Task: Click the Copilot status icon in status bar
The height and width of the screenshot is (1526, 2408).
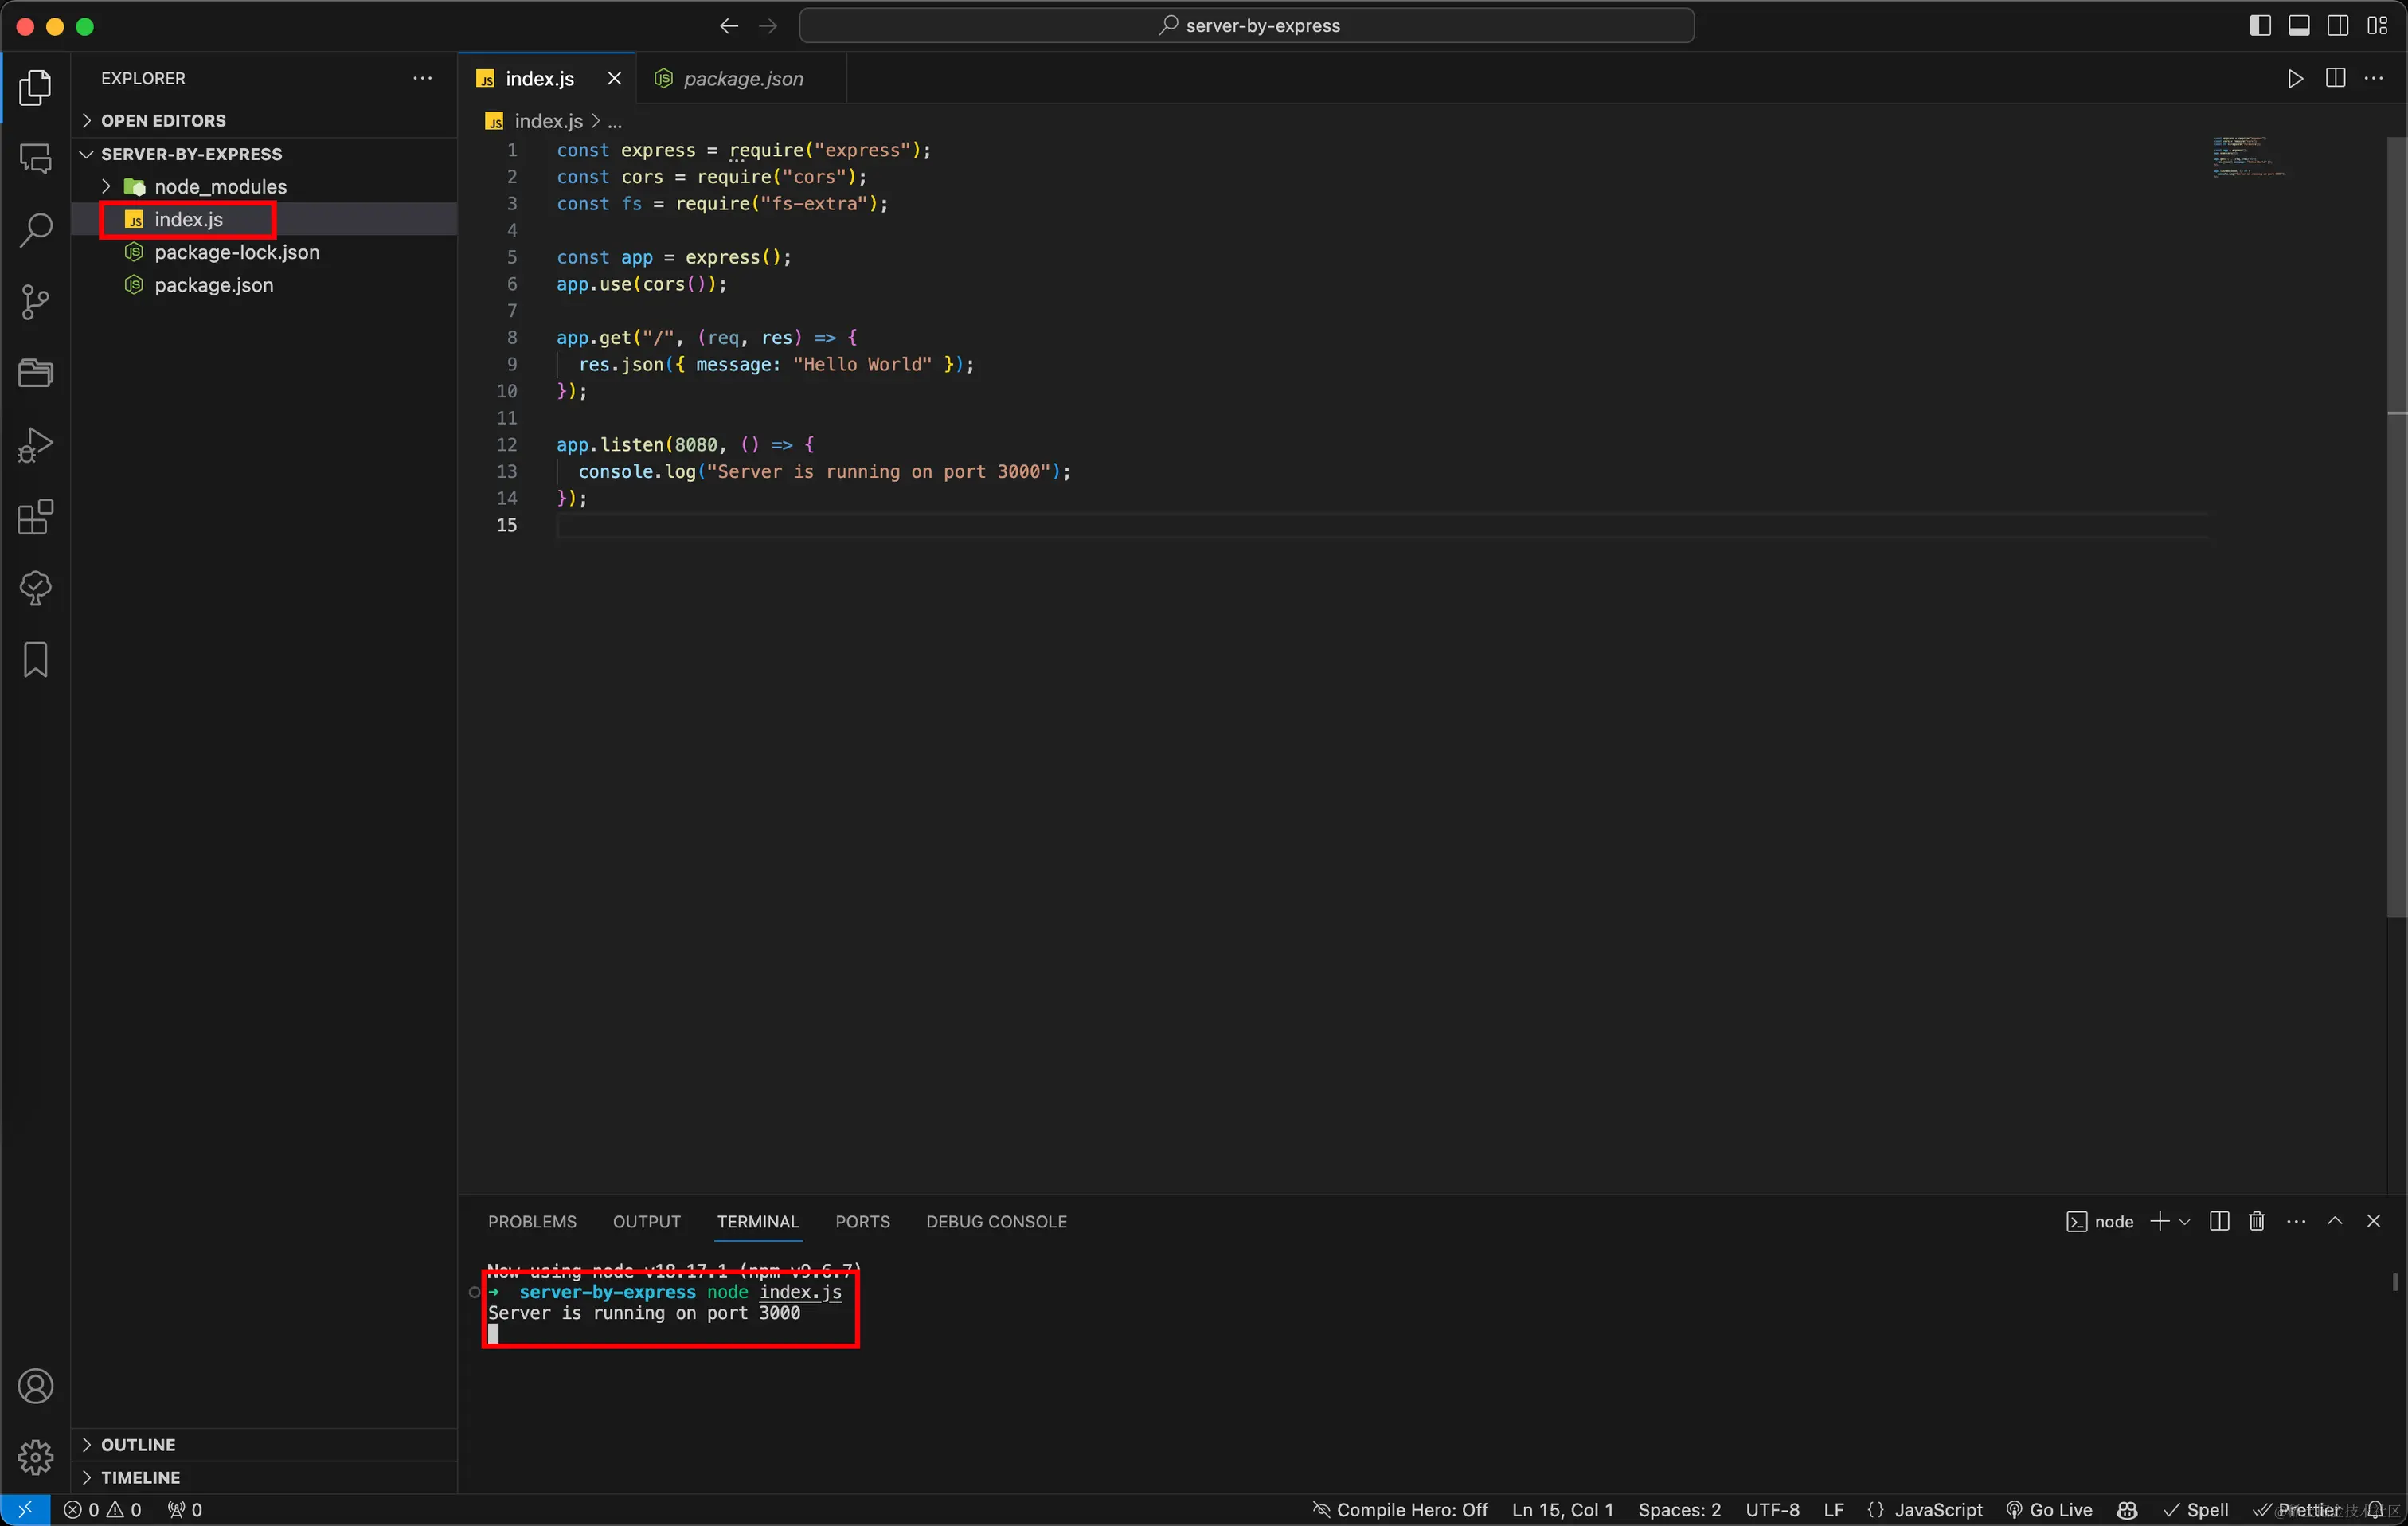Action: pyautogui.click(x=2127, y=1509)
